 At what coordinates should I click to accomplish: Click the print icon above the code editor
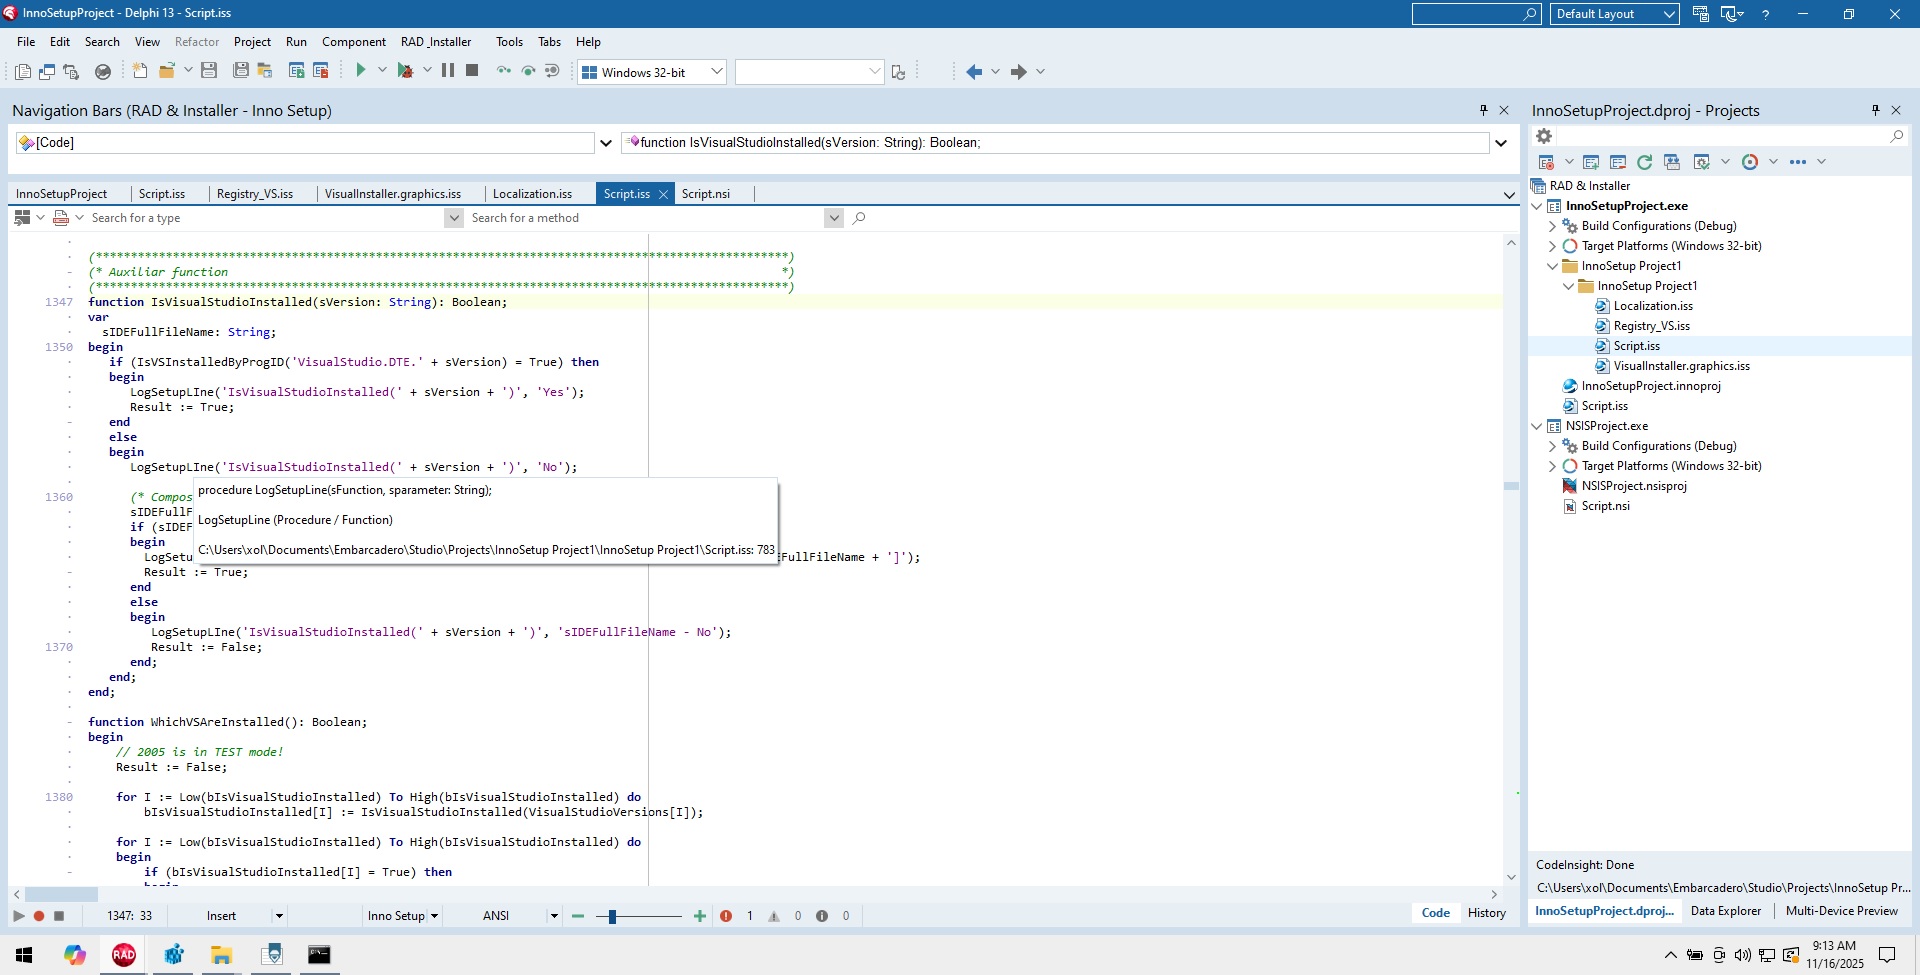pos(61,217)
